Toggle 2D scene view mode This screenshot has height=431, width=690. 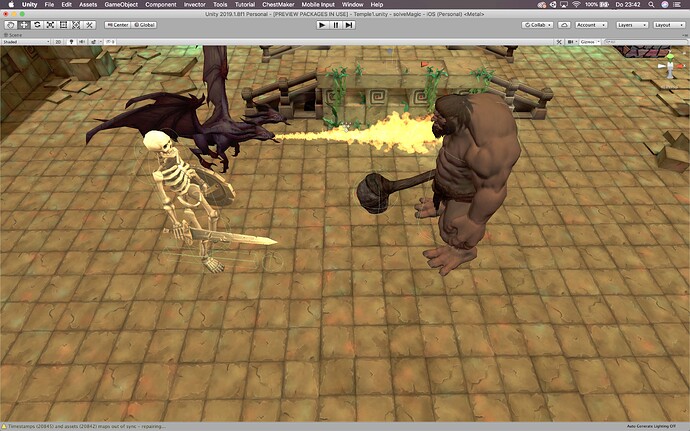[x=58, y=42]
